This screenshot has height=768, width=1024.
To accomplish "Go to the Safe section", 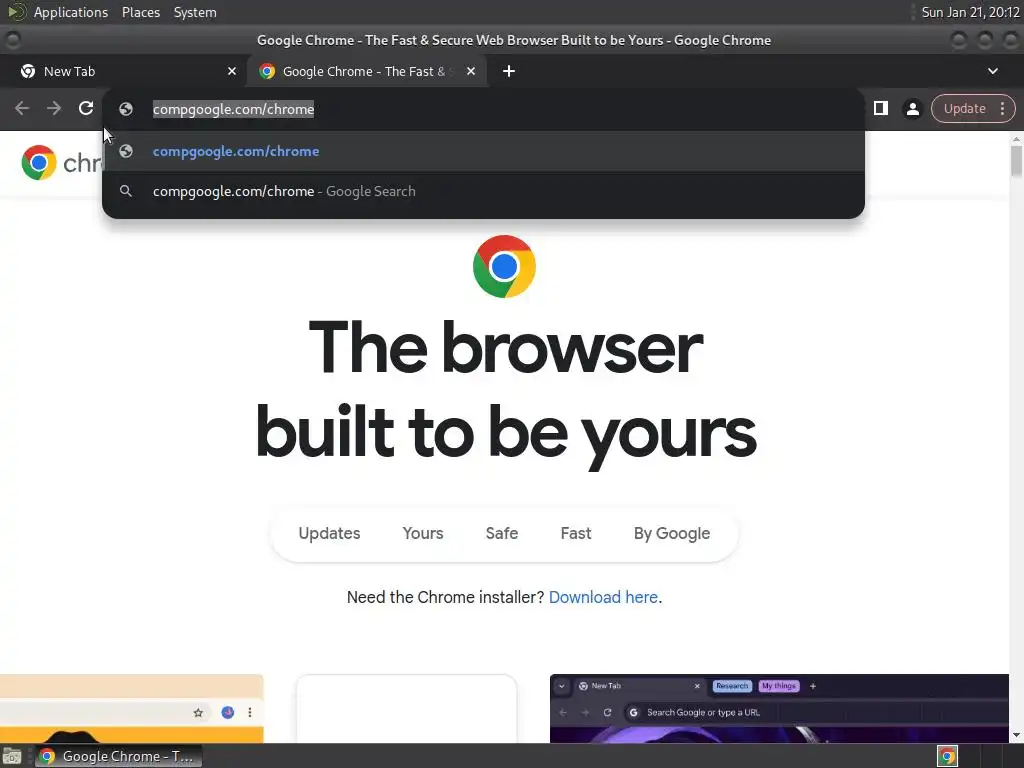I will (x=502, y=534).
